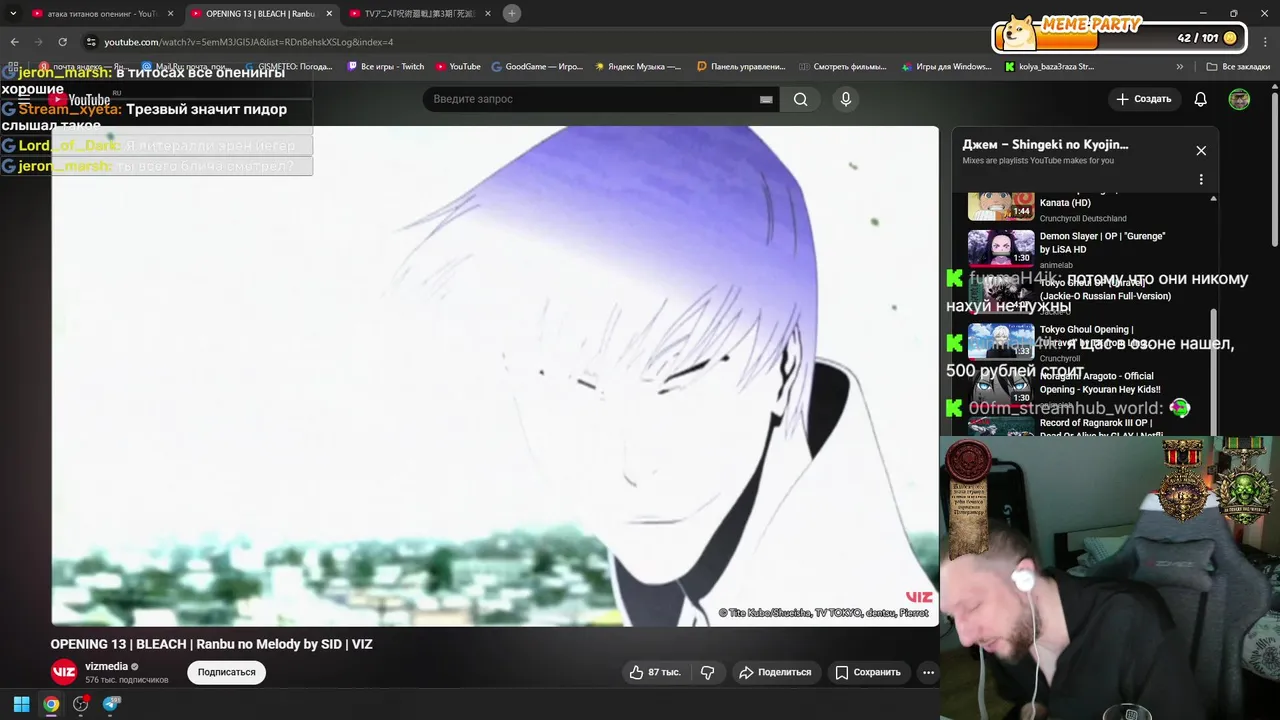Play Record of Ragnarok III OP video
Screen dimensions: 1280x720
pyautogui.click(x=1085, y=427)
